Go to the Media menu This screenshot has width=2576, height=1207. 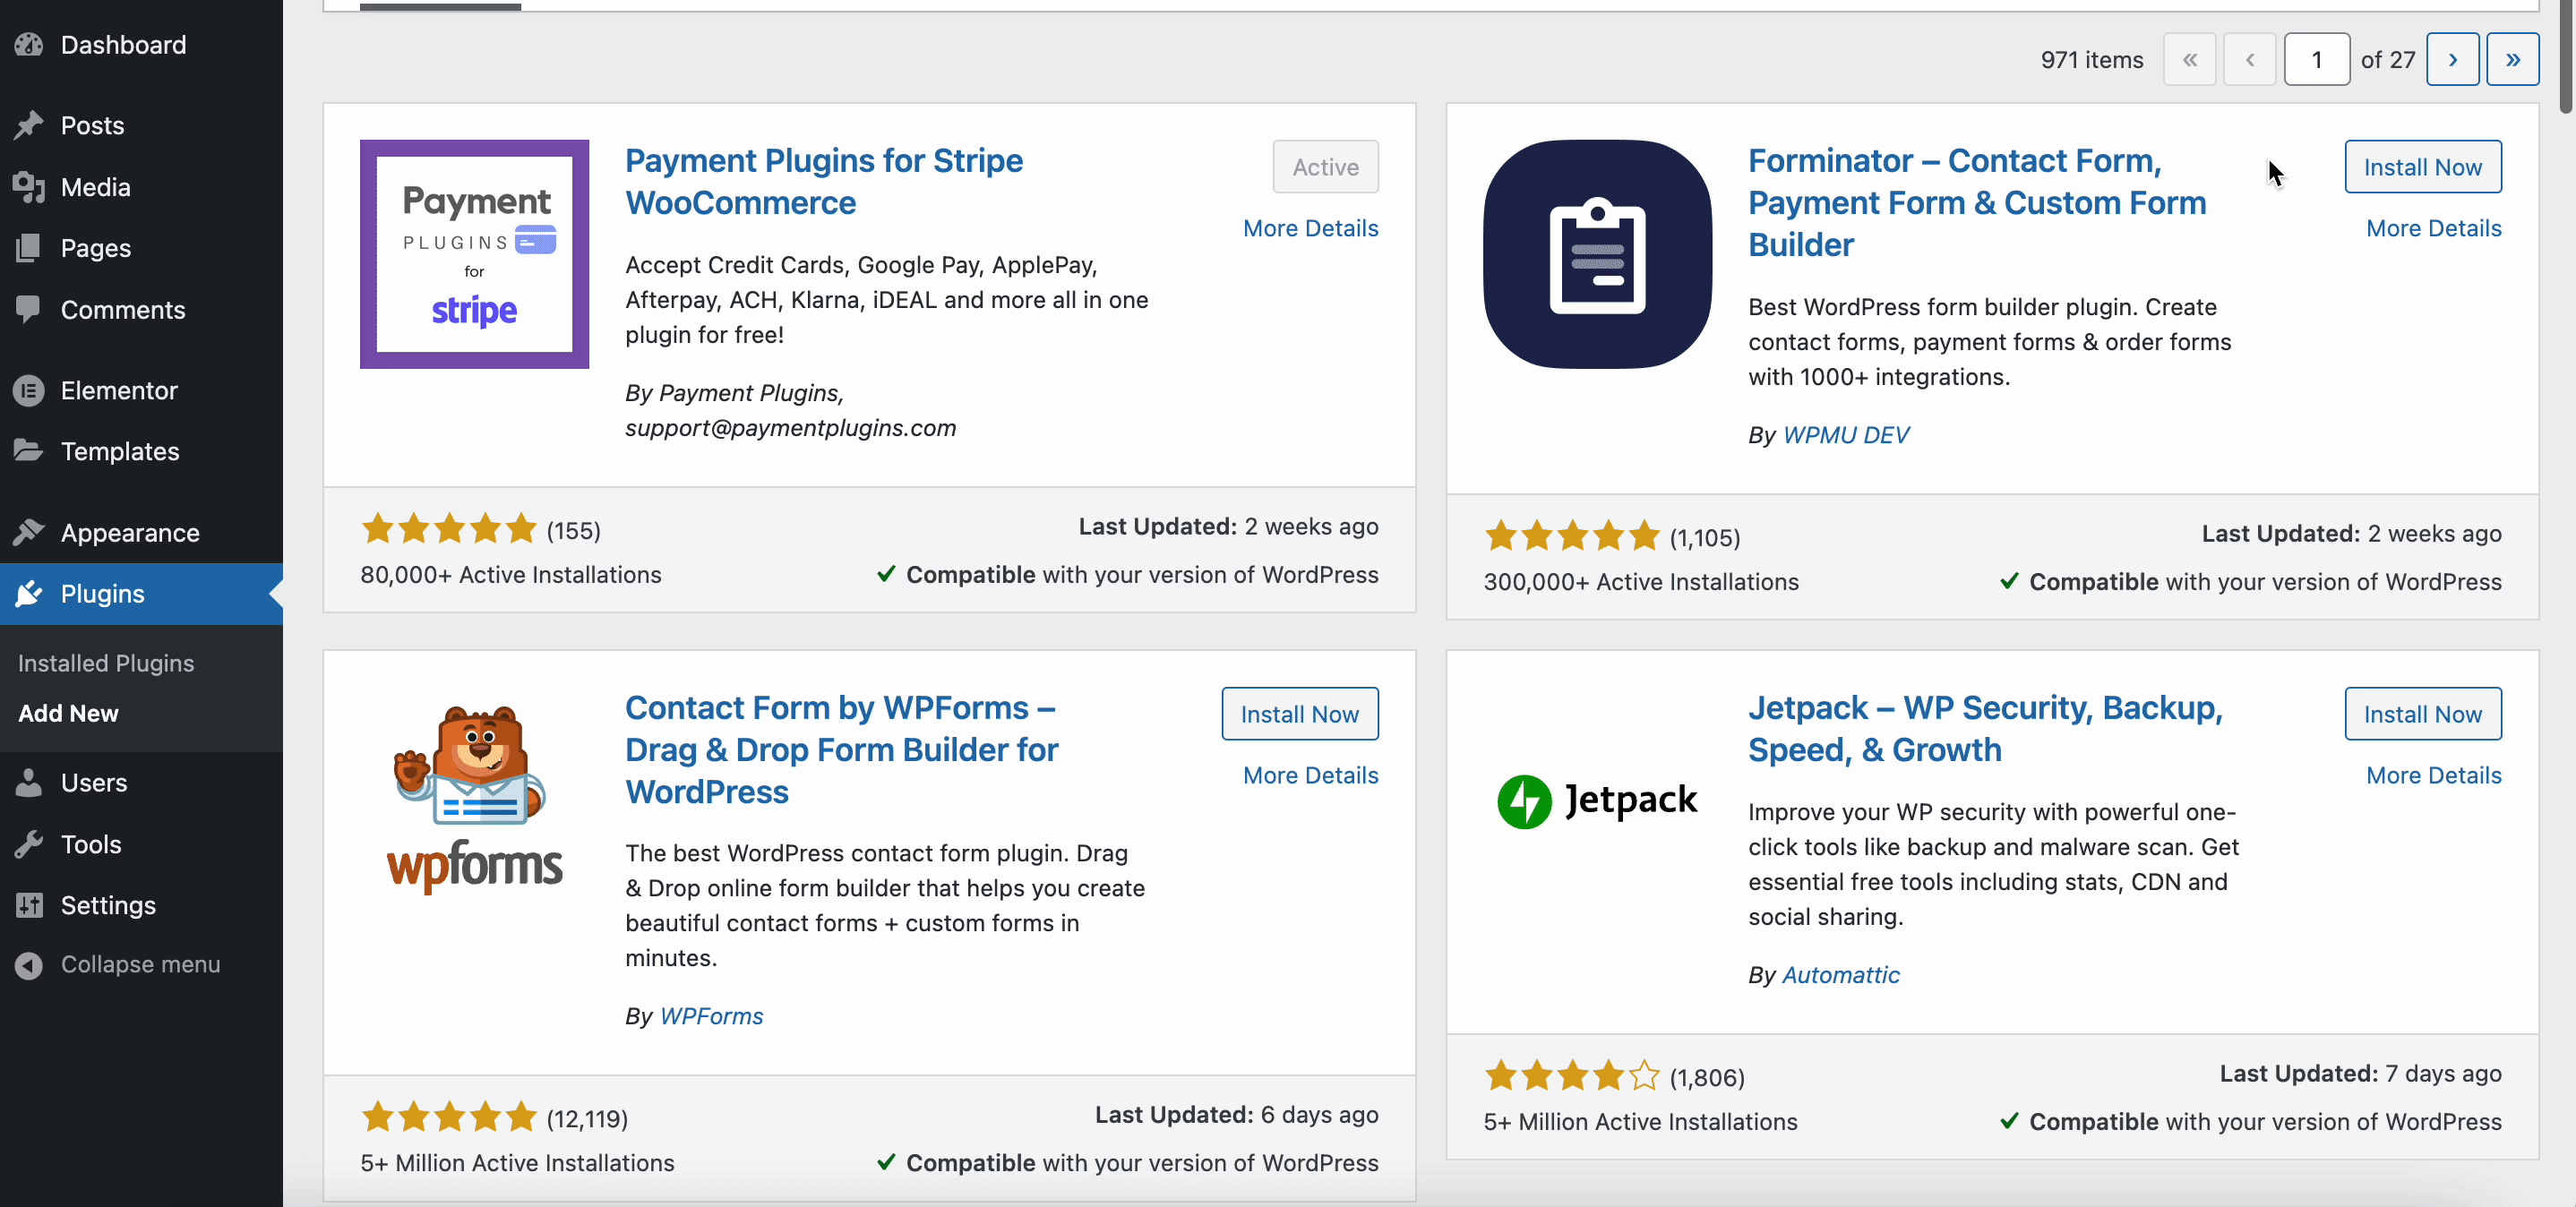pyautogui.click(x=95, y=187)
